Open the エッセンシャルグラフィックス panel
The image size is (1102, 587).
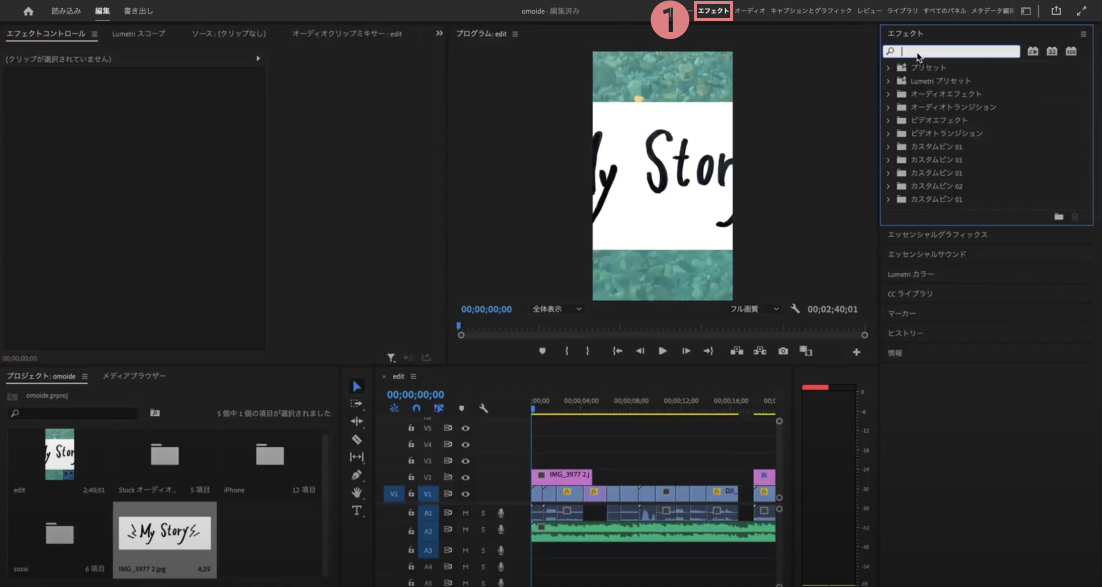coord(938,235)
